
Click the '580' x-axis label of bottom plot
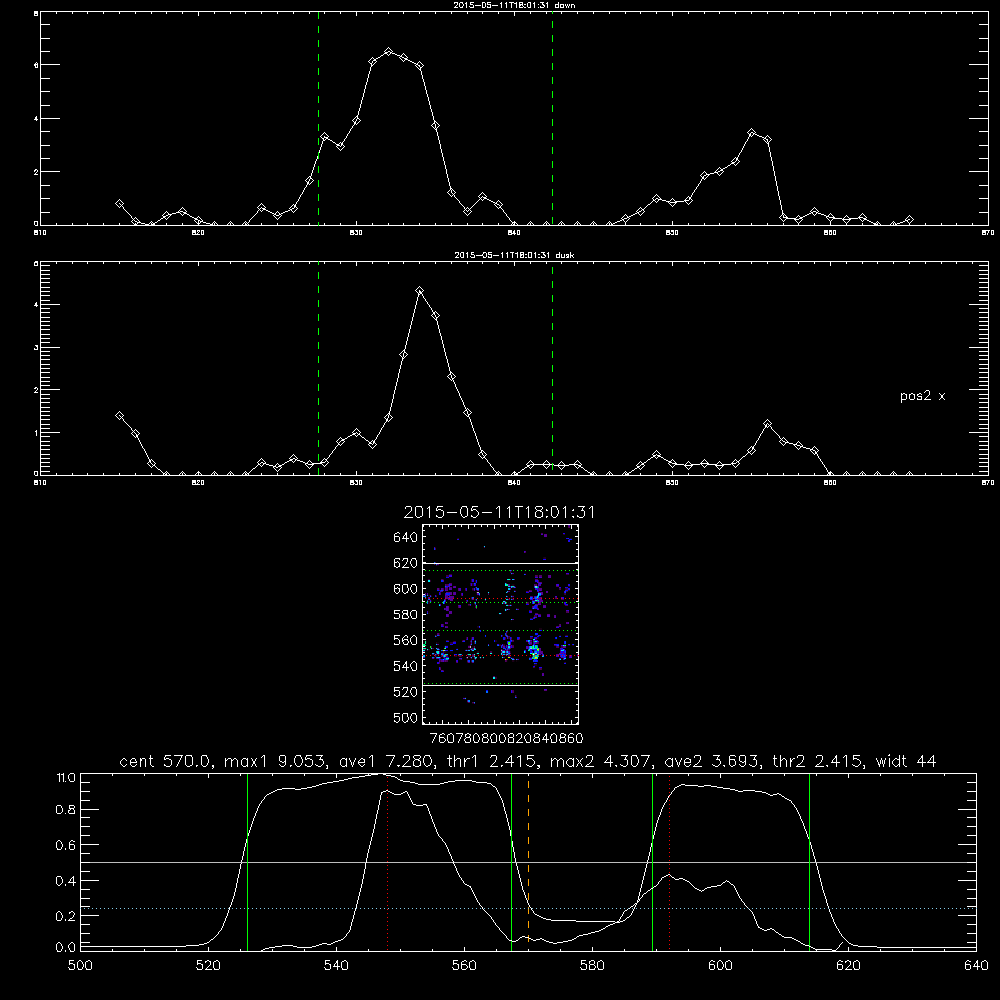[x=592, y=965]
